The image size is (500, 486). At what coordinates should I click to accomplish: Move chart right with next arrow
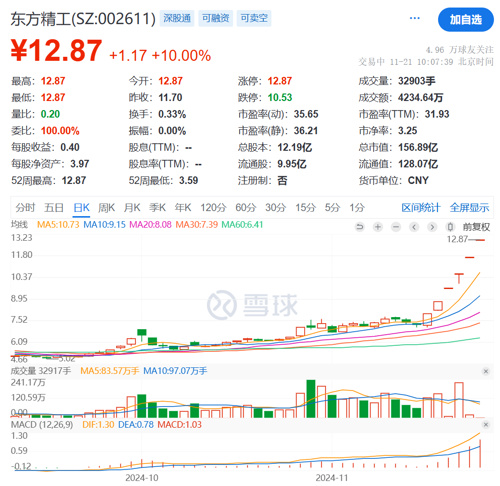point(432,227)
